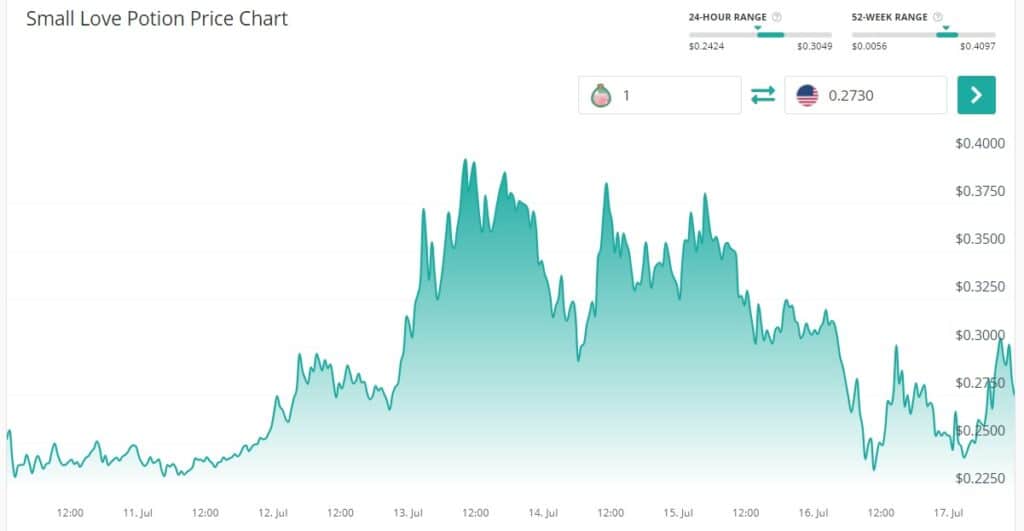Click the US flag currency icon
Image resolution: width=1024 pixels, height=531 pixels.
pos(807,95)
